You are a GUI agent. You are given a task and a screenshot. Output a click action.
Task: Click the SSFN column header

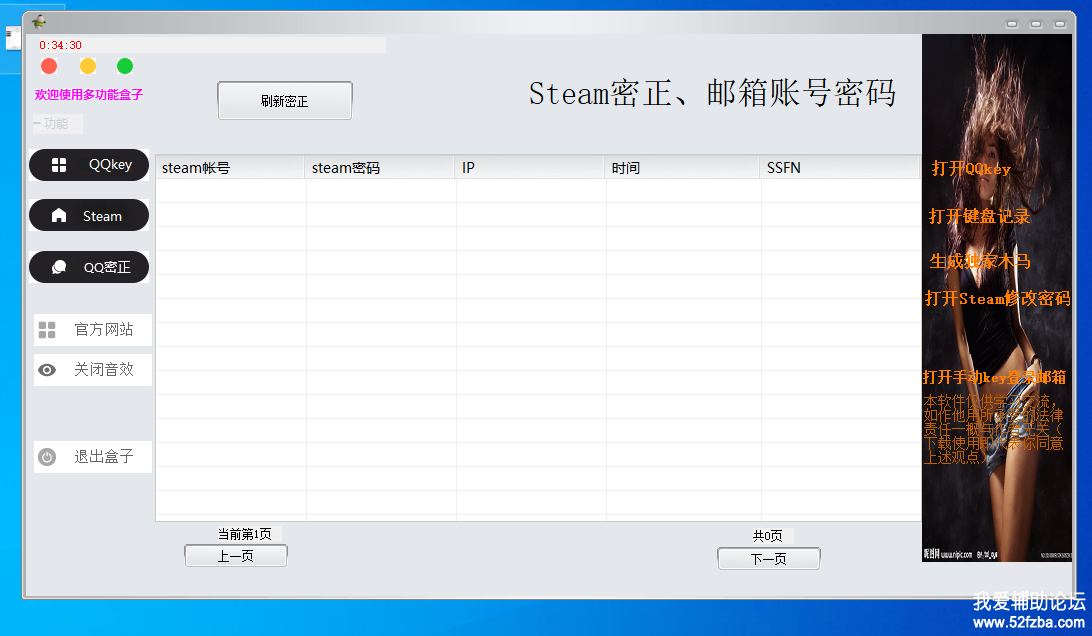[840, 168]
